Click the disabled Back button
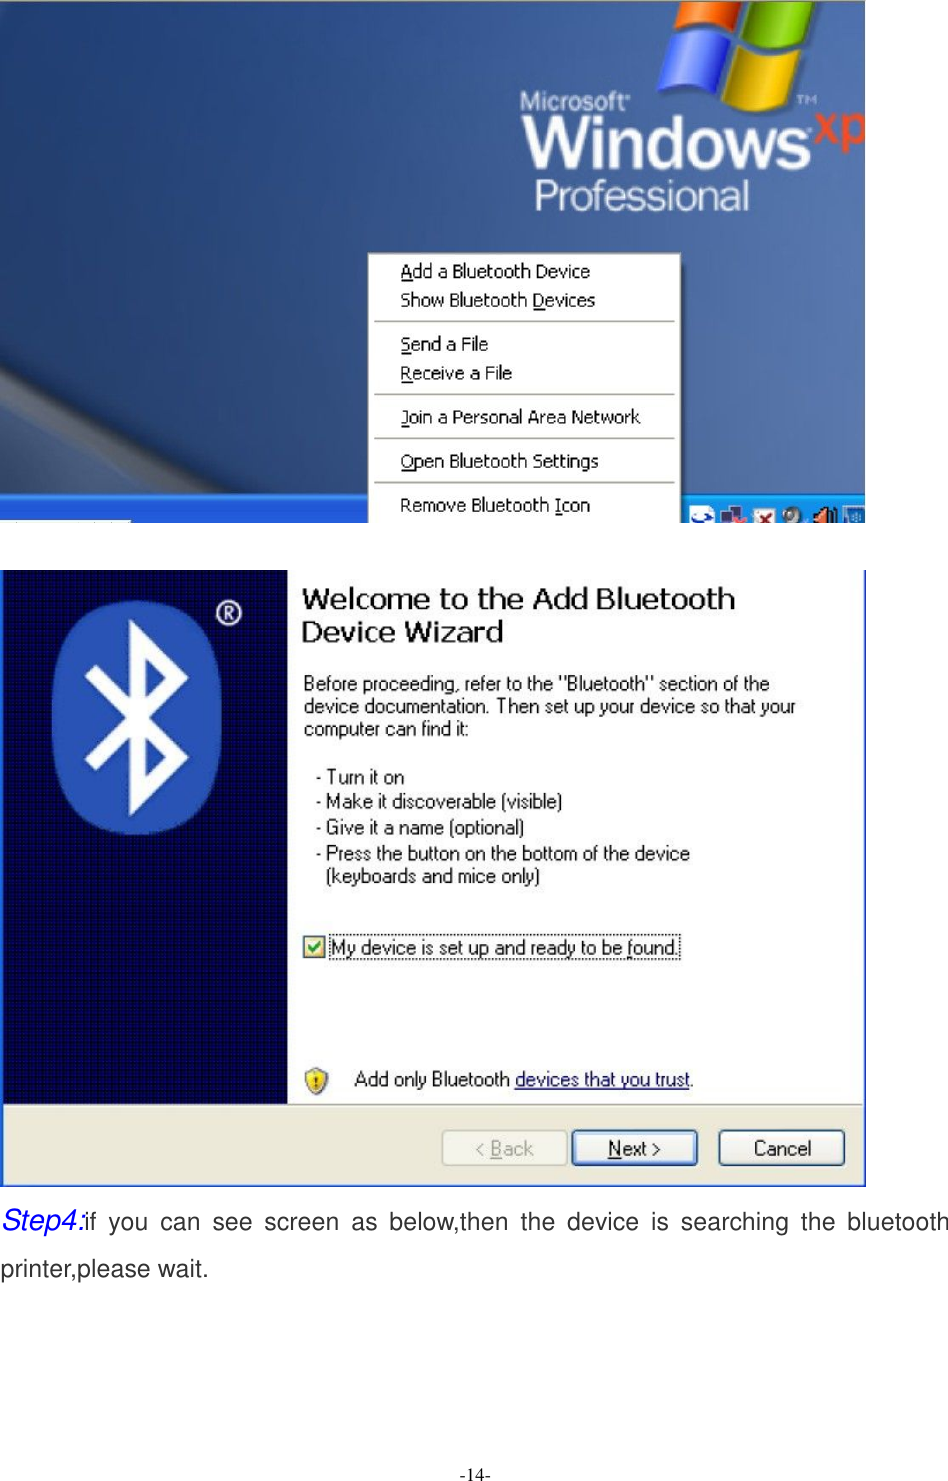 [504, 1148]
